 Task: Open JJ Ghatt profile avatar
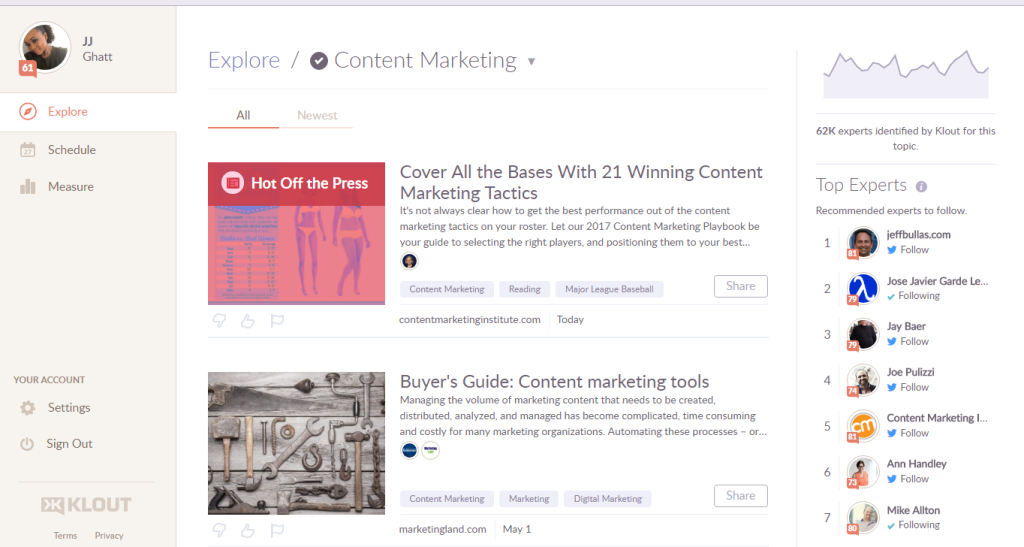pos(44,48)
